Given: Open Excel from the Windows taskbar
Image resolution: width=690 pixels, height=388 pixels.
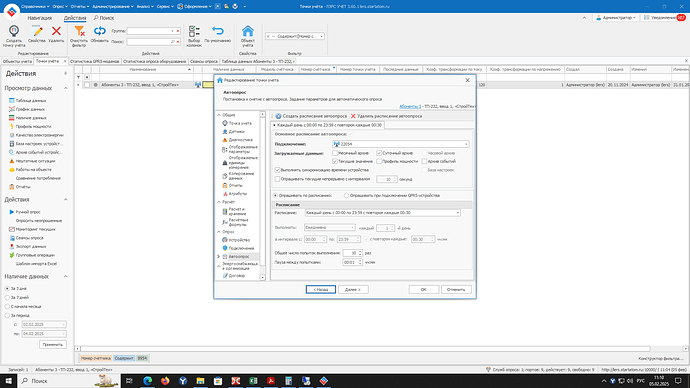Looking at the screenshot, I should click(253, 381).
